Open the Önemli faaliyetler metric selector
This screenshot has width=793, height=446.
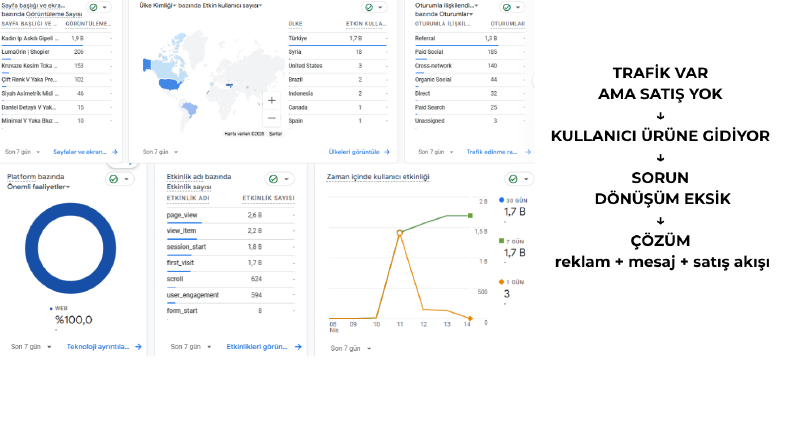tap(38, 187)
